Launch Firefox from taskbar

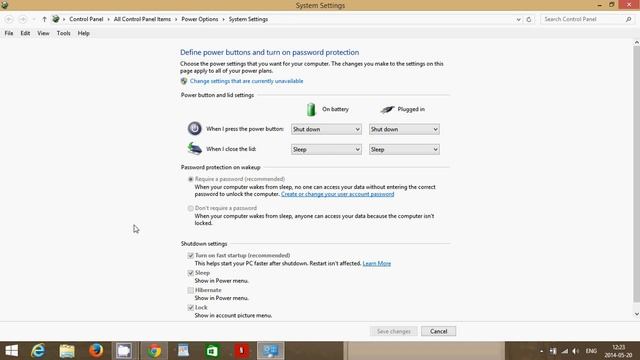(96, 351)
